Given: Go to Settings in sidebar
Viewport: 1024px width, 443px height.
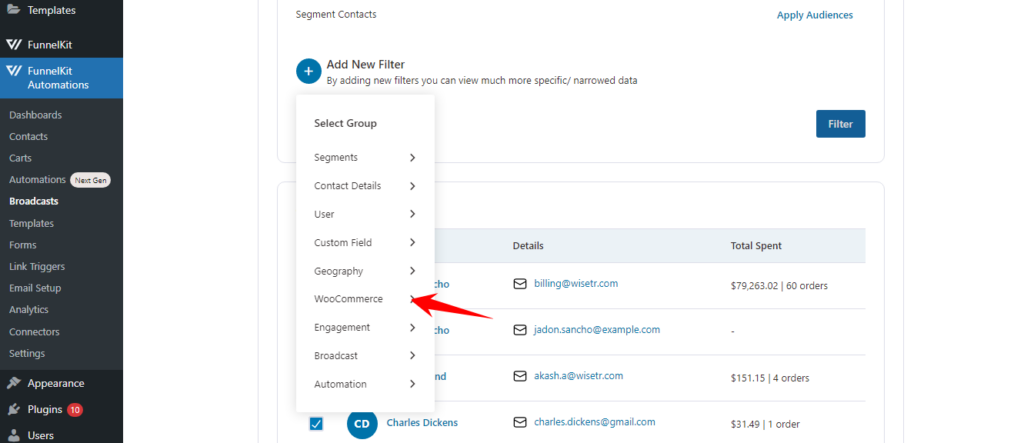Looking at the screenshot, I should pyautogui.click(x=27, y=353).
